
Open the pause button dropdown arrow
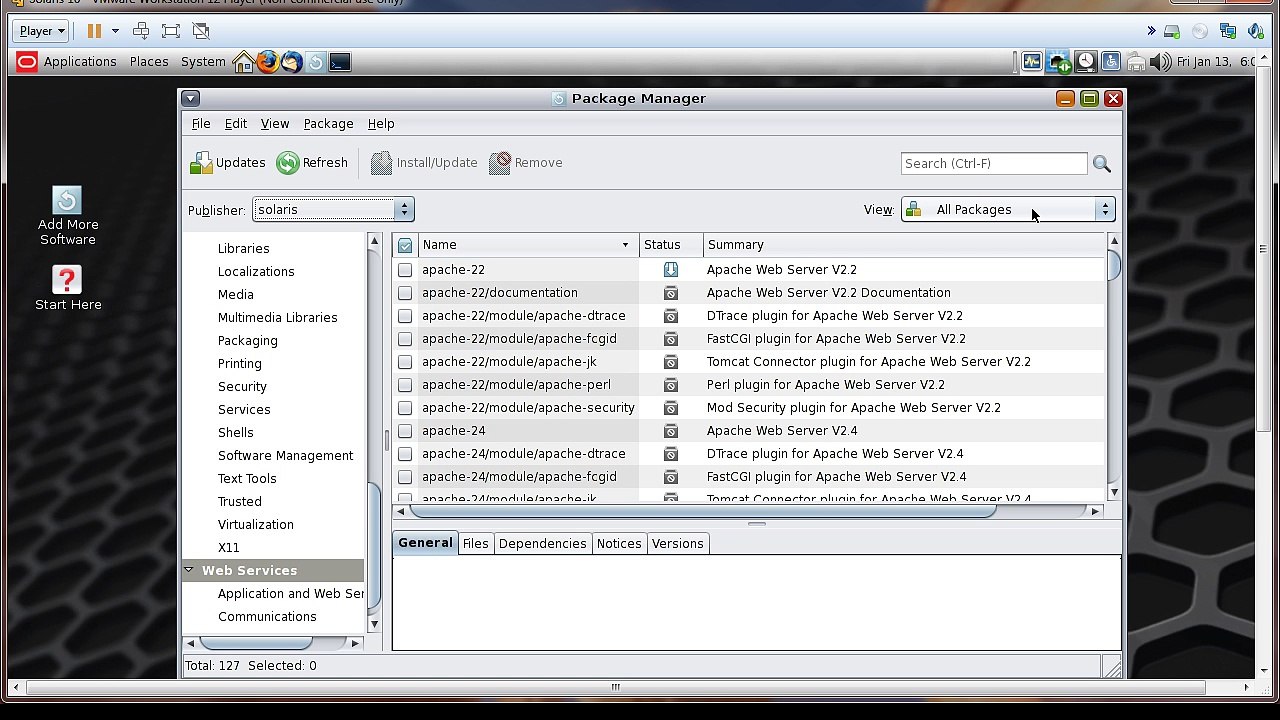115,31
